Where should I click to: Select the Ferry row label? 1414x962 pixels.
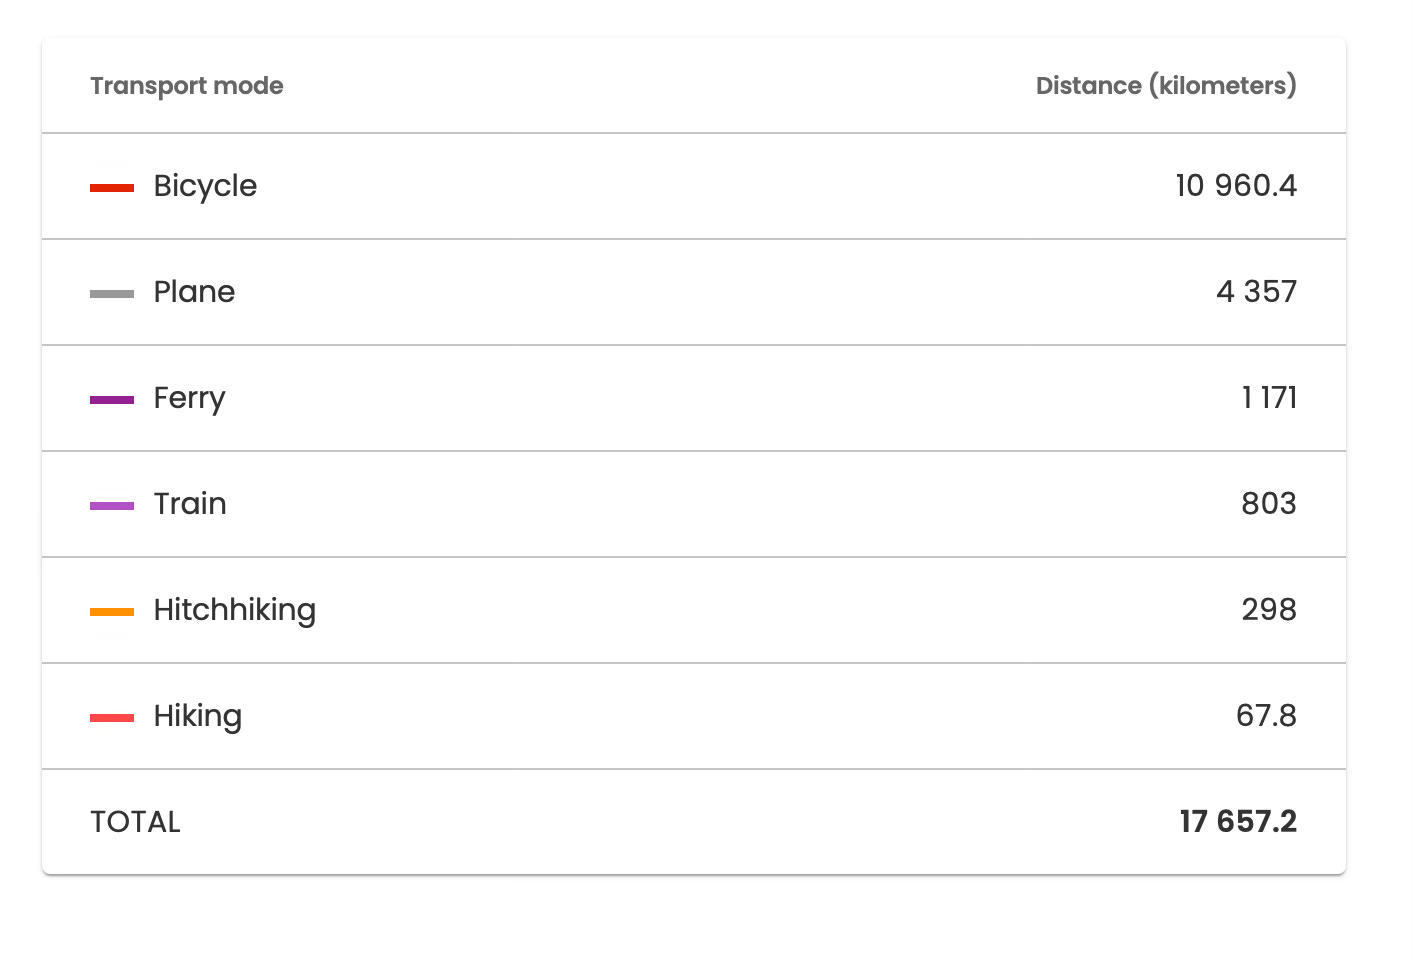[x=189, y=398]
